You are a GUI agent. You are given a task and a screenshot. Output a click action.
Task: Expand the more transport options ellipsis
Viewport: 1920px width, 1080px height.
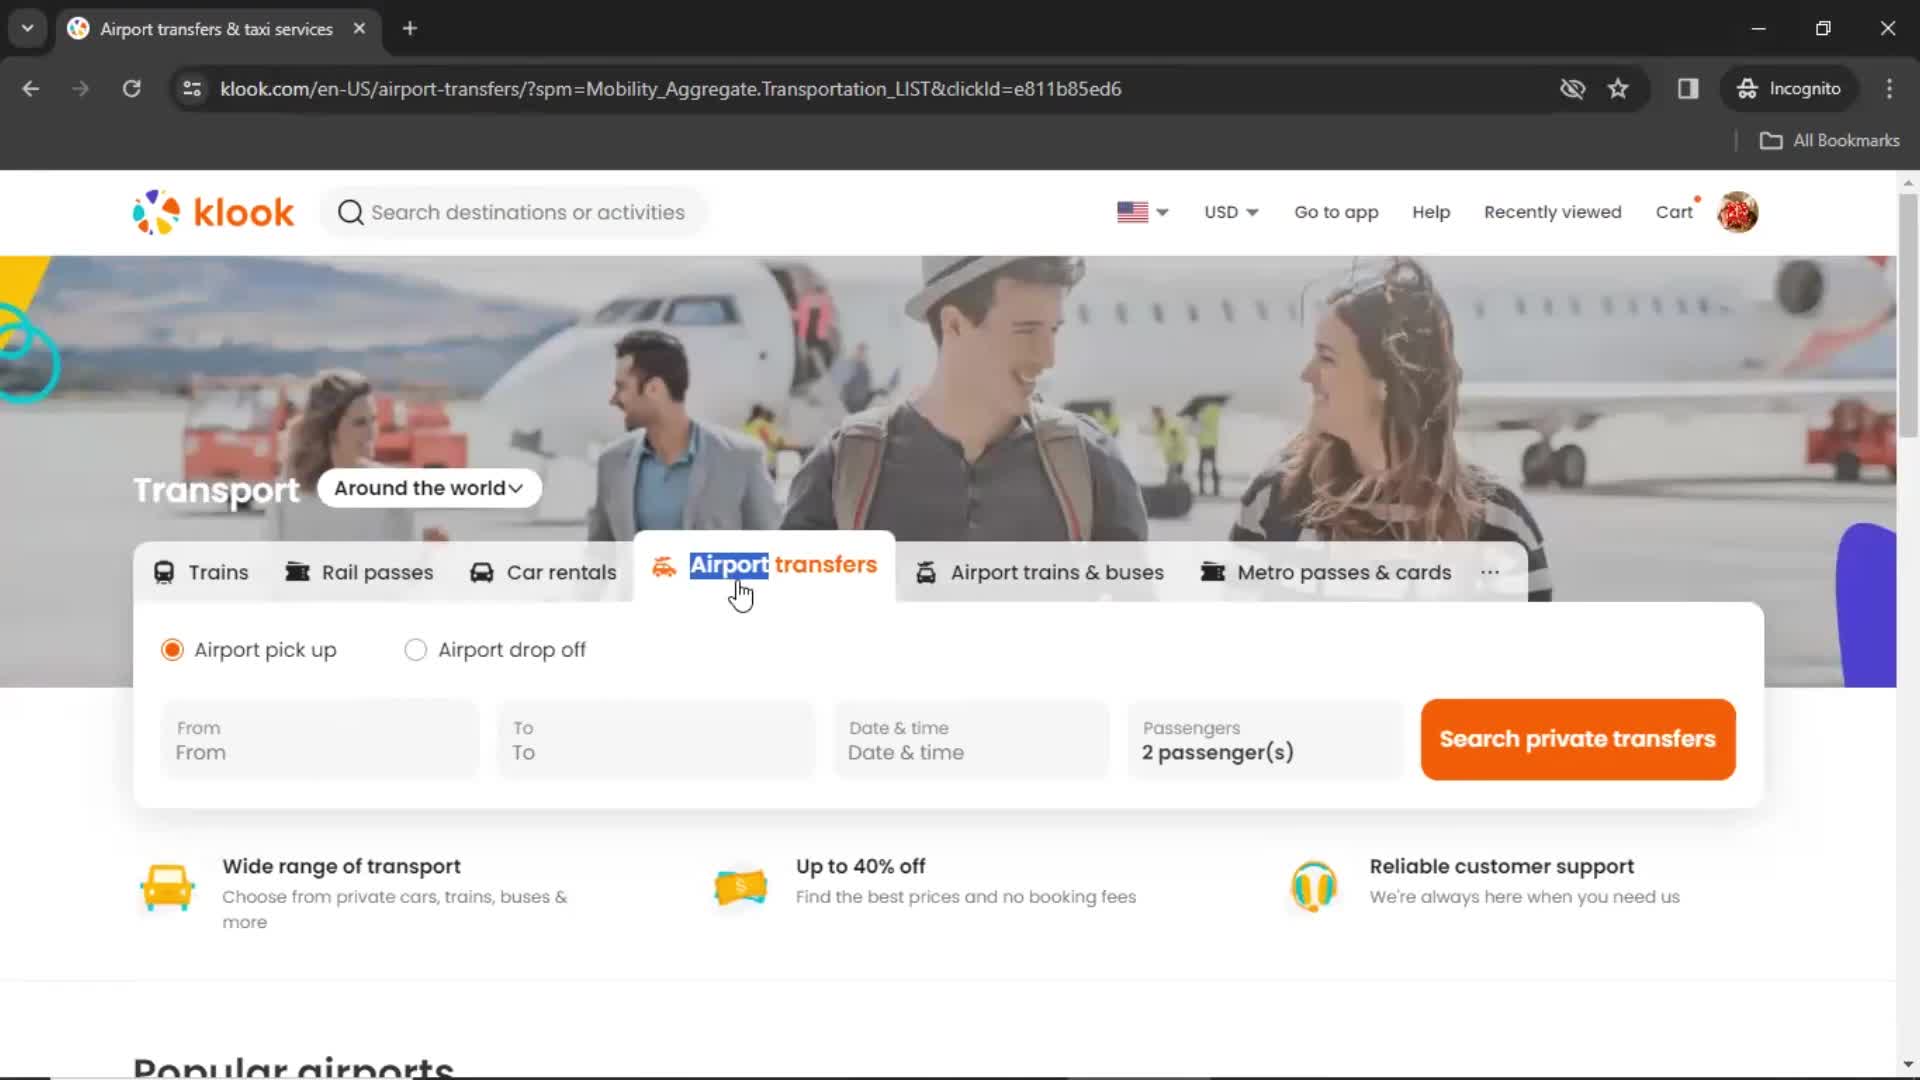tap(1490, 572)
